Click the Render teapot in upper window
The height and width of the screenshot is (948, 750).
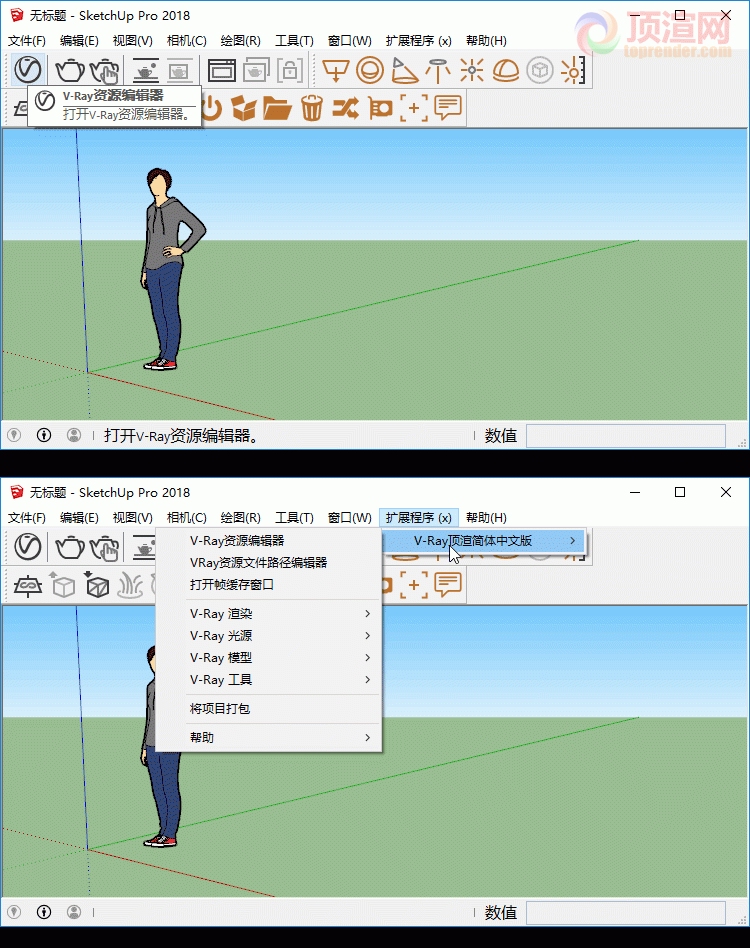pos(70,70)
